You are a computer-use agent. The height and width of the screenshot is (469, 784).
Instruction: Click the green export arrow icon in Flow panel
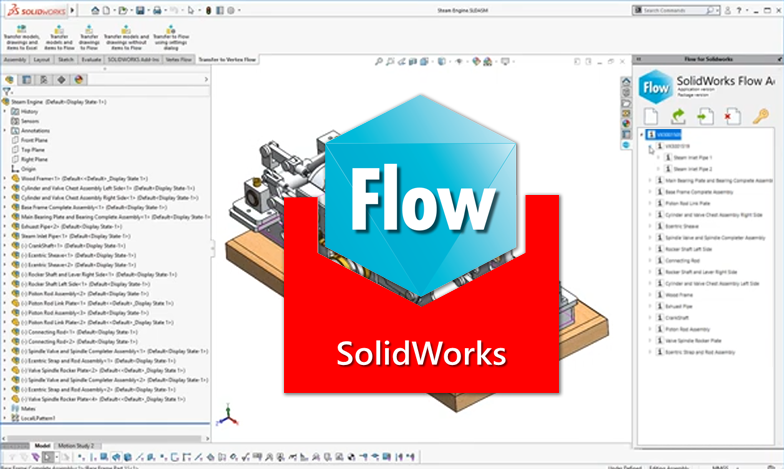pos(678,116)
